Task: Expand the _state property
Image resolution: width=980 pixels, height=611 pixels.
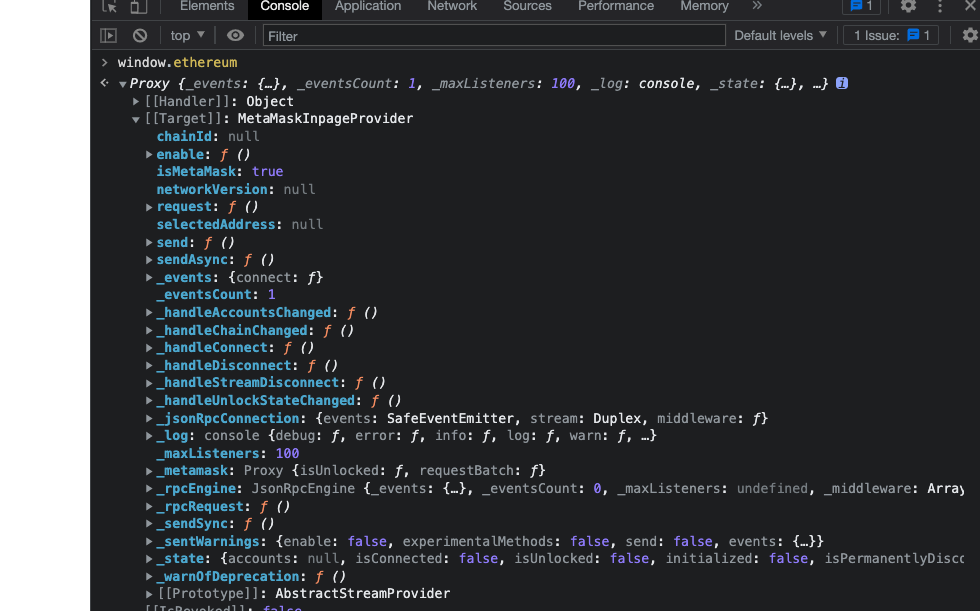Action: coord(149,559)
